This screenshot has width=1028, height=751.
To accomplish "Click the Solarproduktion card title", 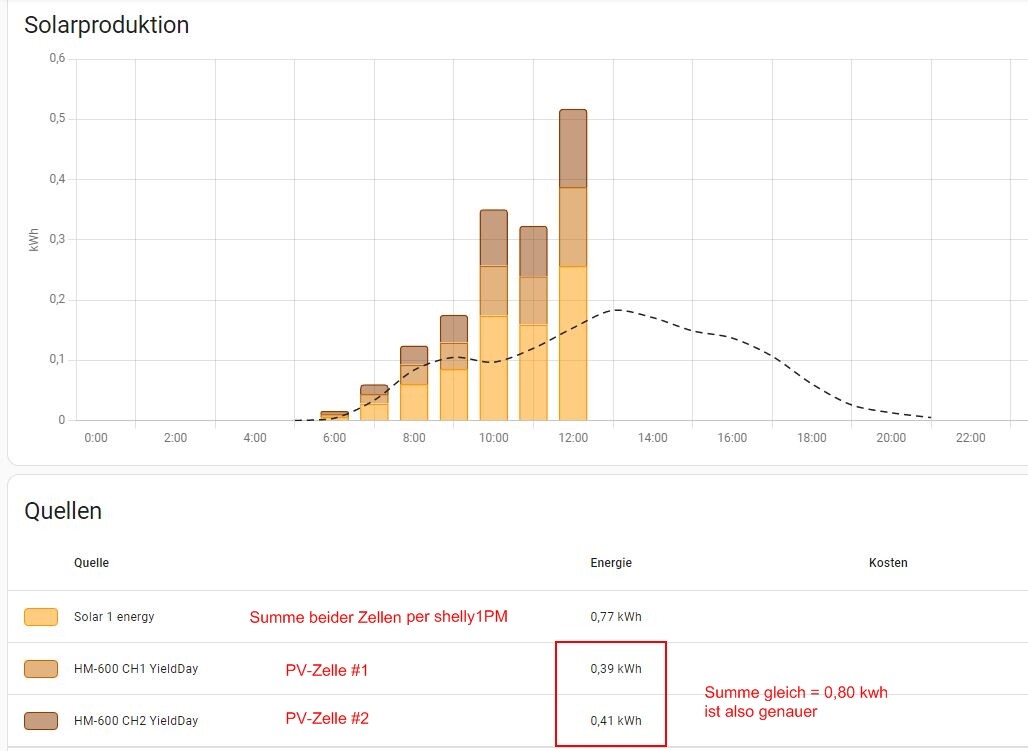I will [x=106, y=25].
